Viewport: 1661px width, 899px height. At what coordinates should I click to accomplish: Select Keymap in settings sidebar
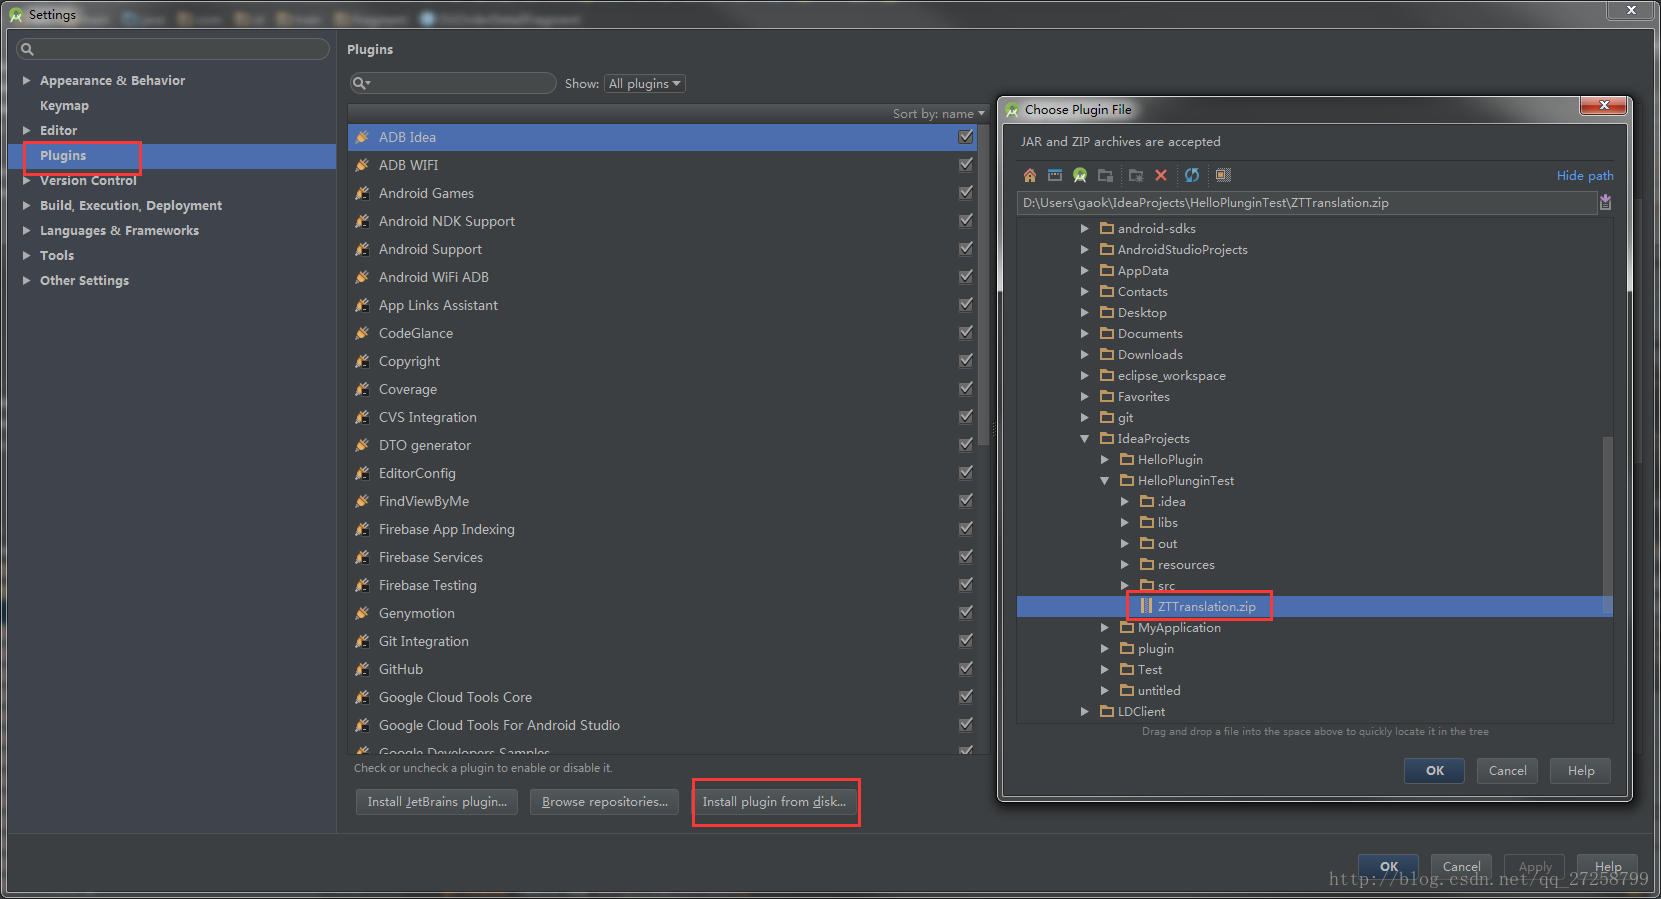[64, 105]
